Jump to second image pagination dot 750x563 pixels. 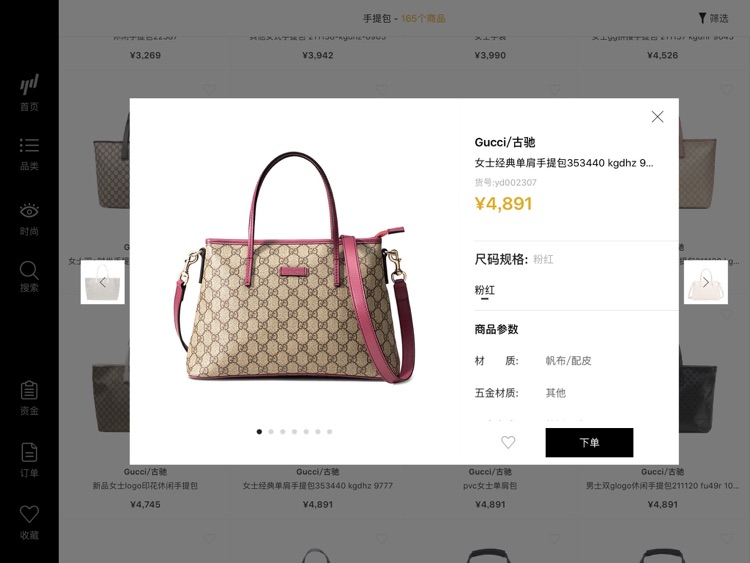[x=271, y=431]
